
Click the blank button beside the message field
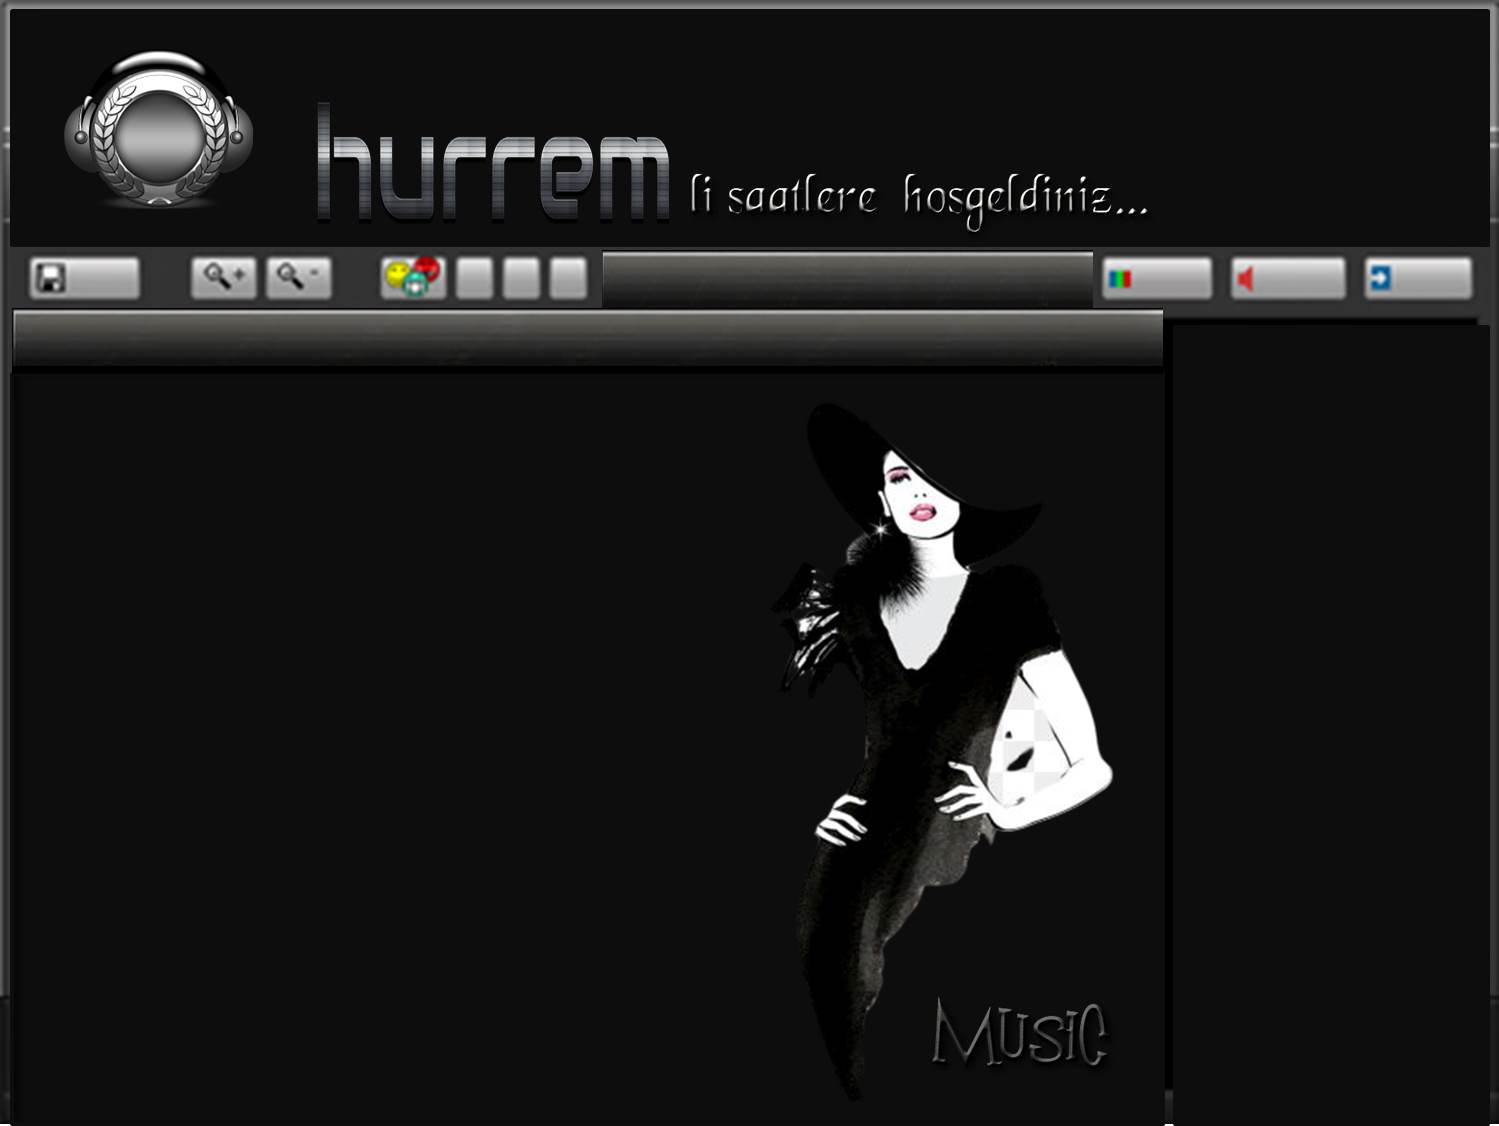568,278
